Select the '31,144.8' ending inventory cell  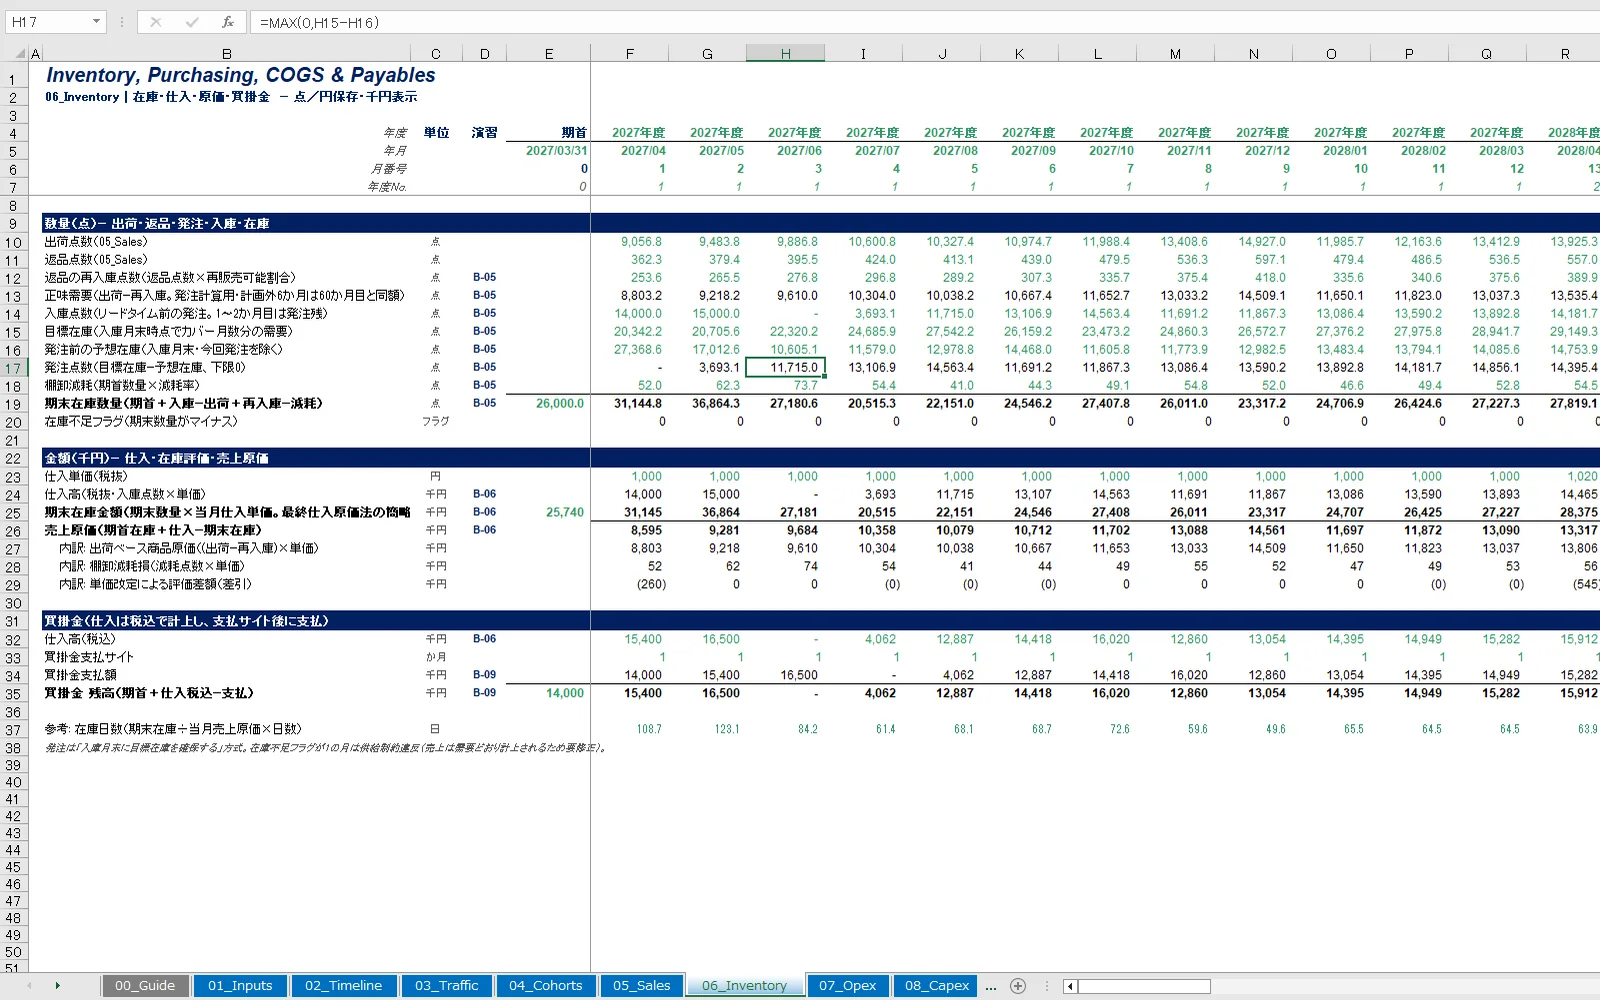coord(629,403)
